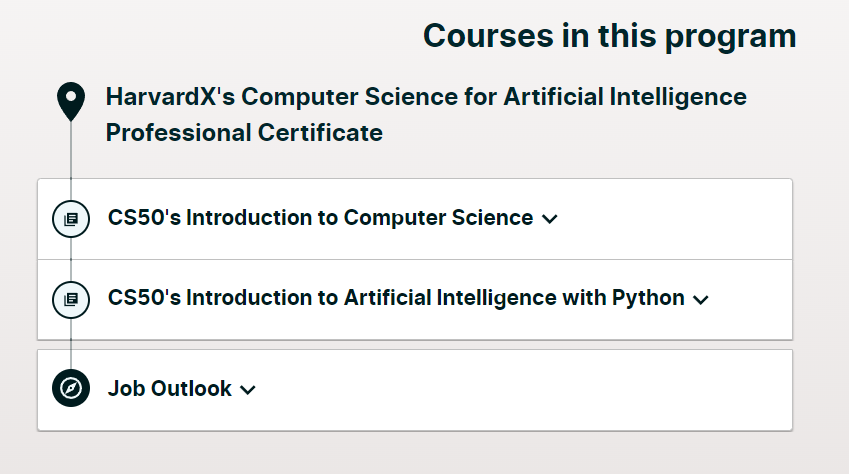Open CS50's Introduction to Computer Science title
Viewport: 849px width, 474px height.
(320, 218)
